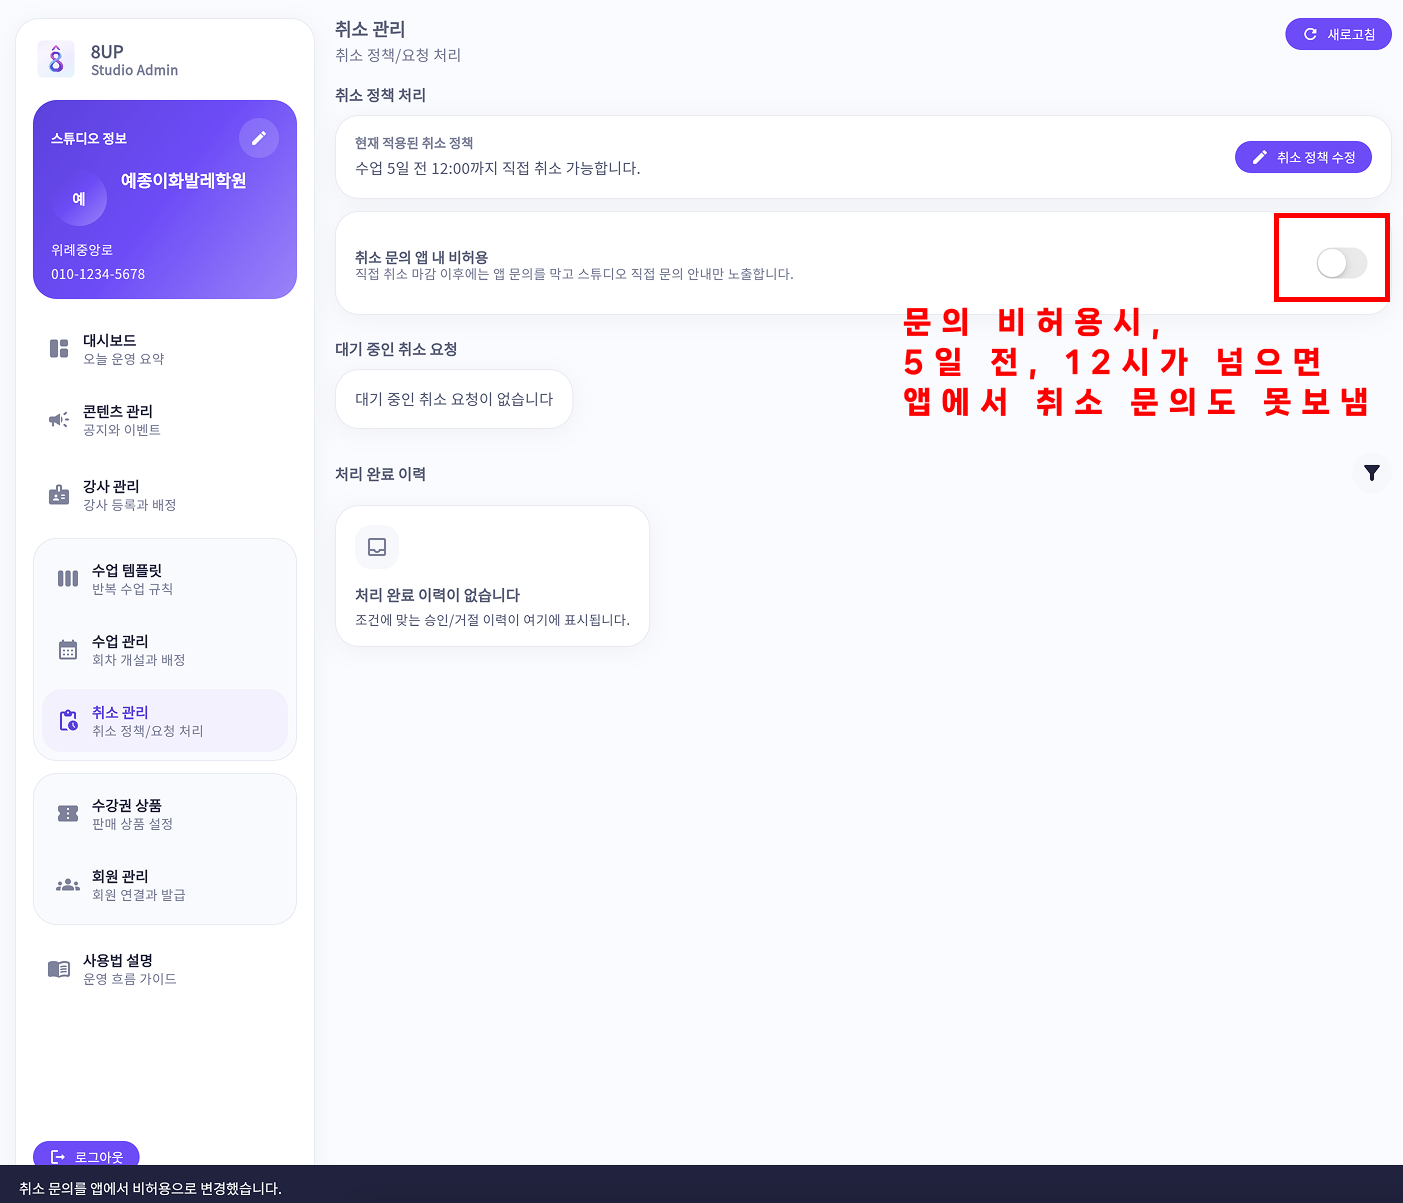Screen dimensions: 1403x1203
Task: Click the 스튜디오 정보 label
Action: pyautogui.click(x=89, y=138)
